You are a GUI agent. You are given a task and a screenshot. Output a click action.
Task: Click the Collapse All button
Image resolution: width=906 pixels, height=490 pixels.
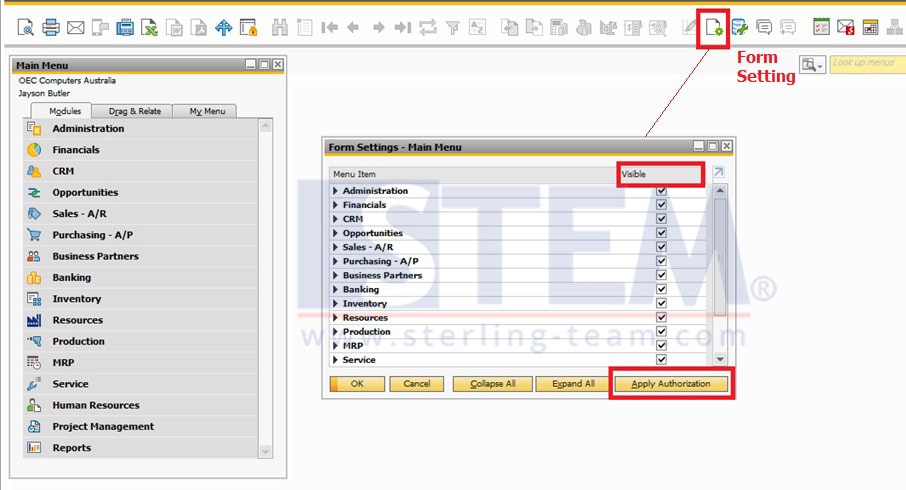[x=492, y=384]
